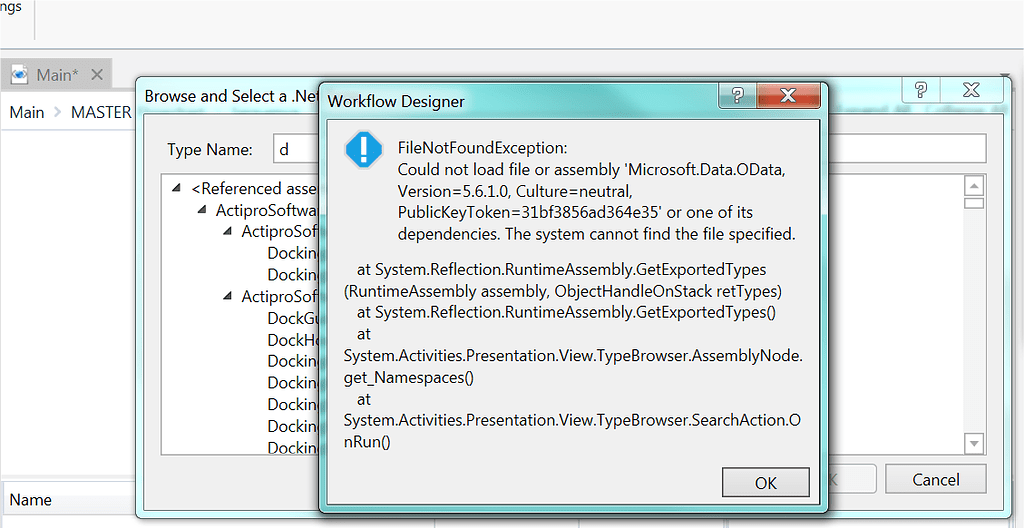Click the type list scrollbar thumb
This screenshot has width=1024, height=528.
pos(974,203)
